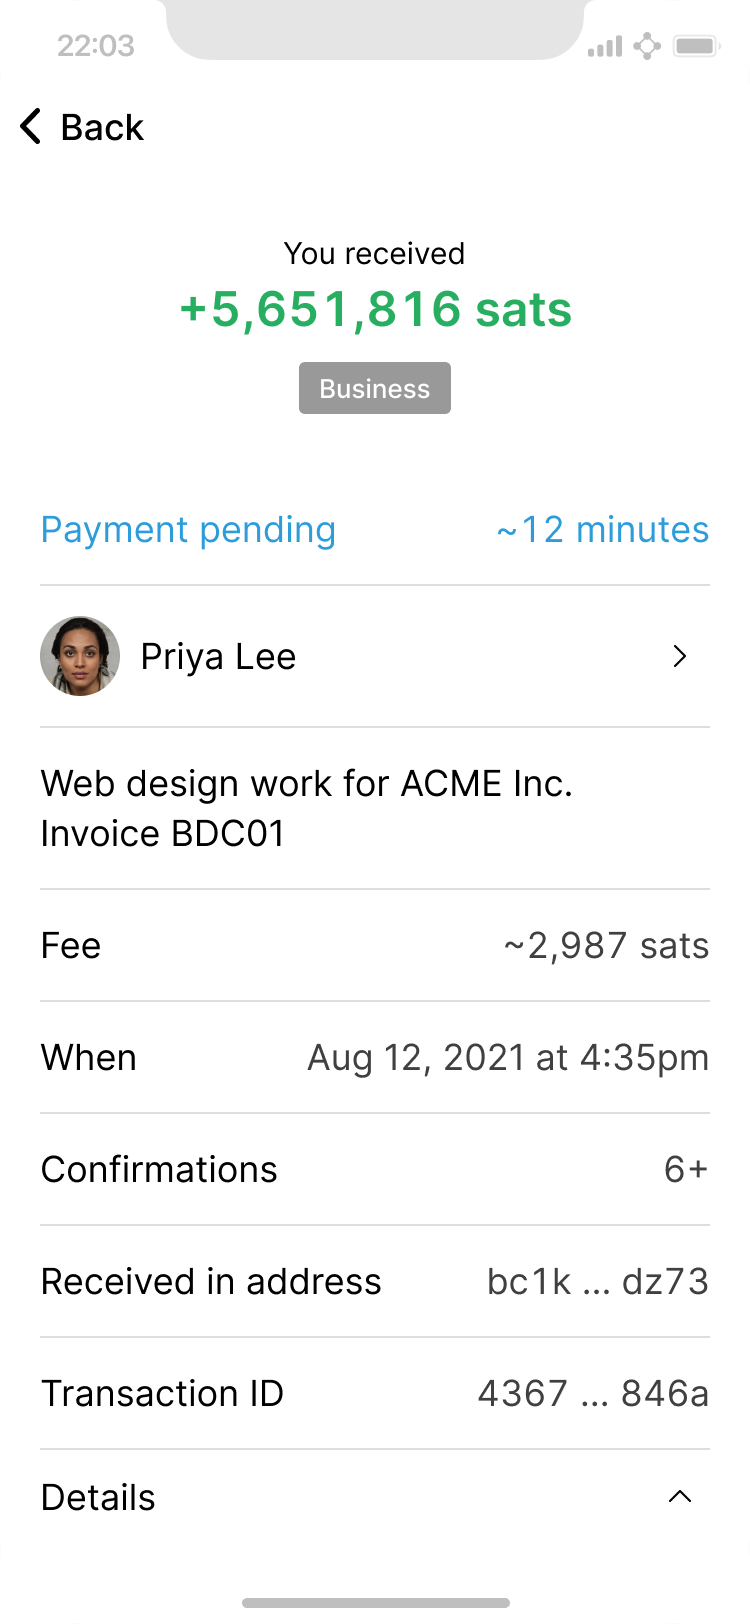Tap the home indicator bar
Viewport: 750px width, 1624px height.
click(375, 1603)
